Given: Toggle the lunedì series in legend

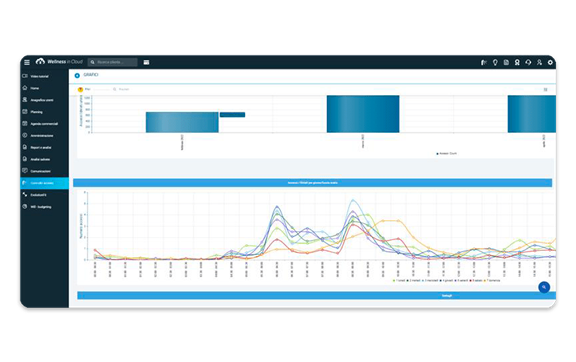Looking at the screenshot, I should click(x=399, y=280).
